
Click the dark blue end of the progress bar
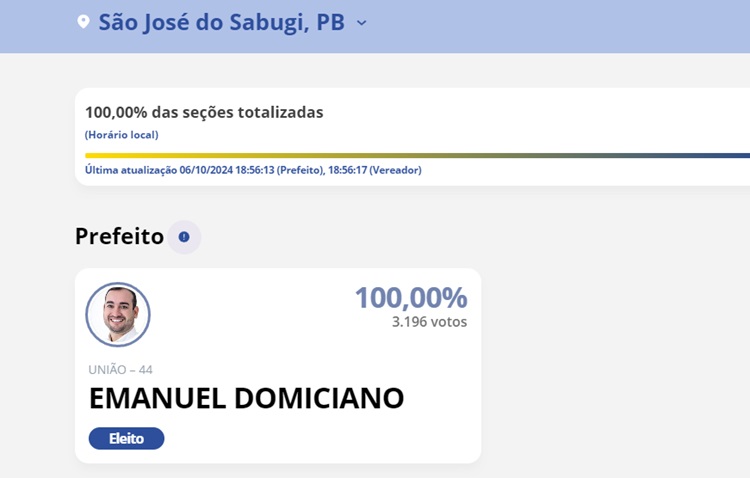735,155
